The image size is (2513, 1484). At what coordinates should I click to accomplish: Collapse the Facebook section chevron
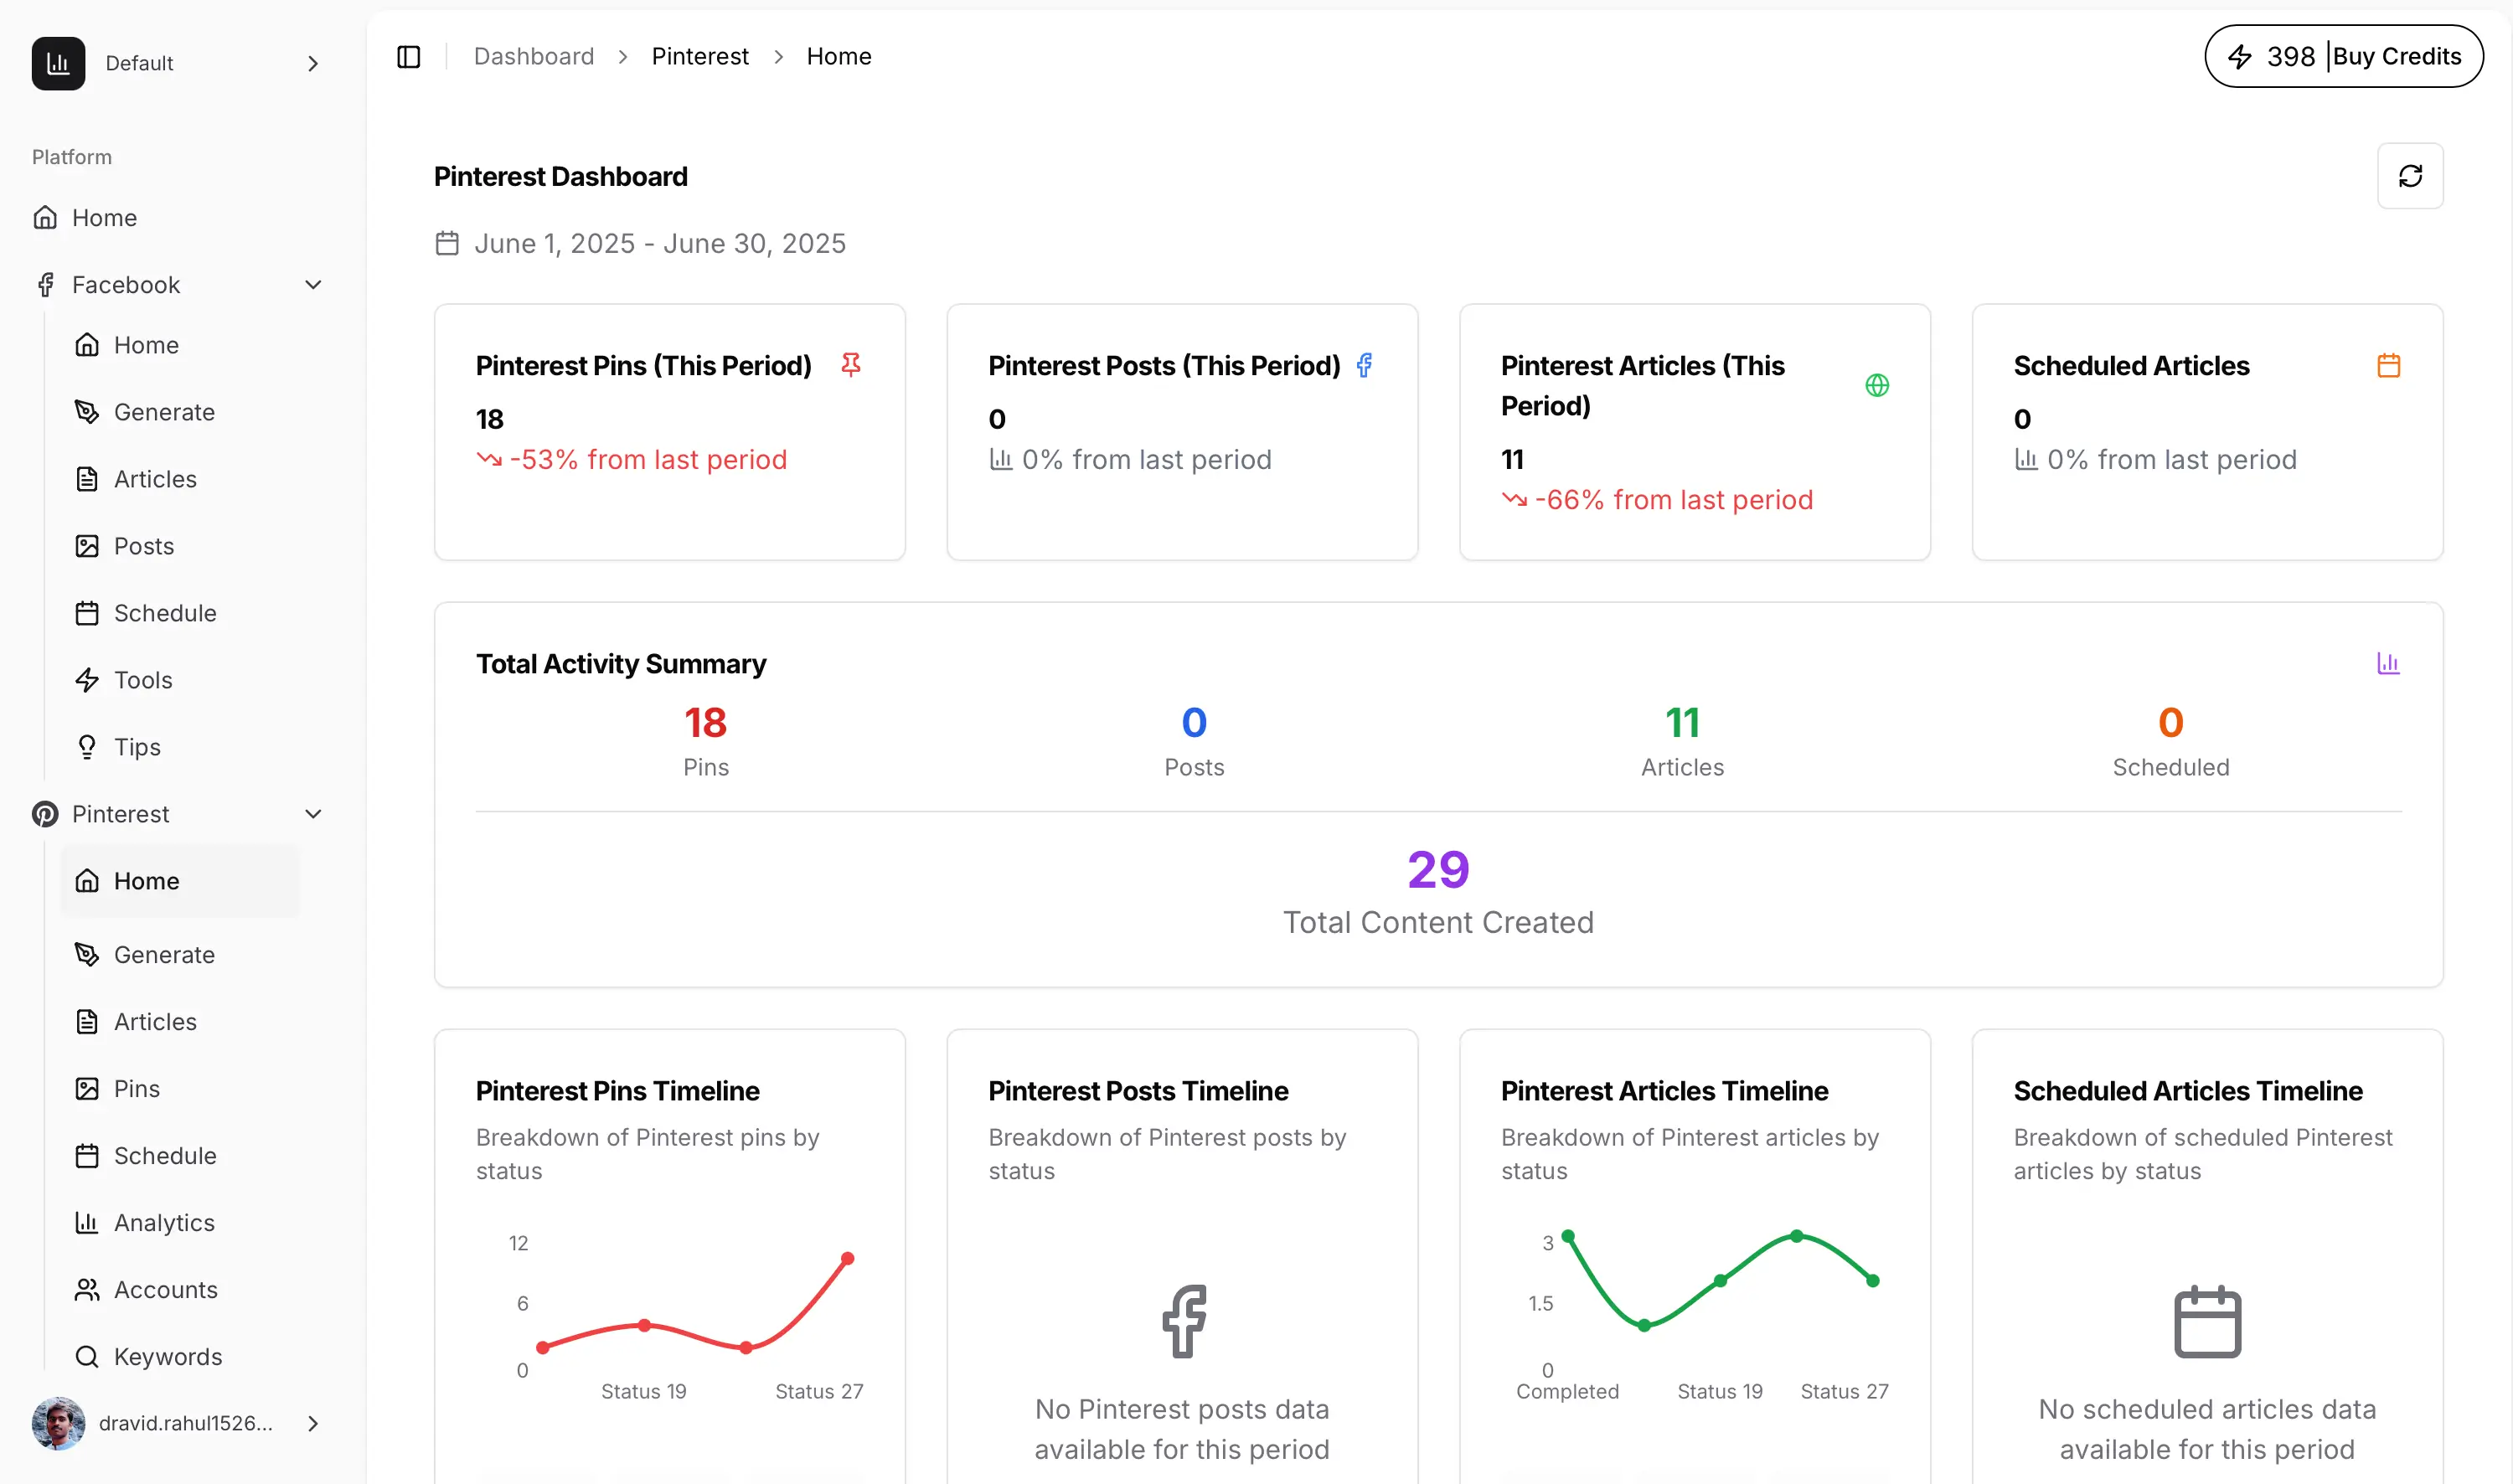pyautogui.click(x=313, y=285)
